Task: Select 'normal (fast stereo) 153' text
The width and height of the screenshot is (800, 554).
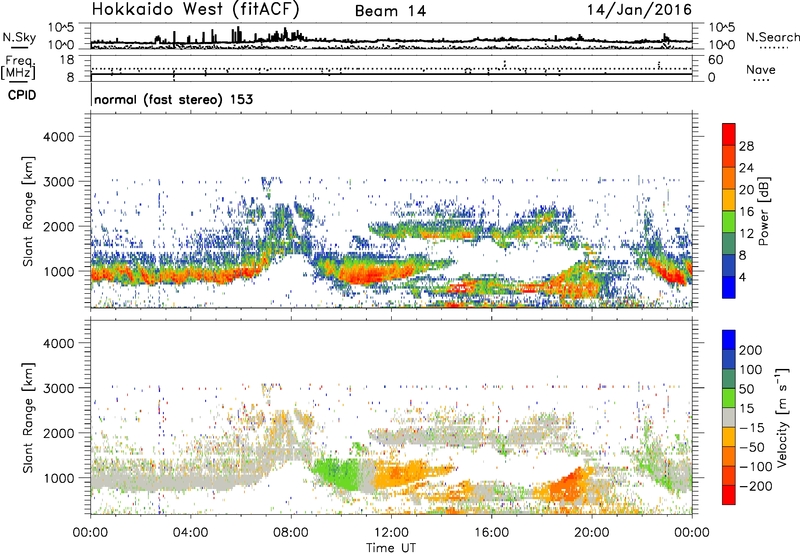Action: pyautogui.click(x=173, y=99)
